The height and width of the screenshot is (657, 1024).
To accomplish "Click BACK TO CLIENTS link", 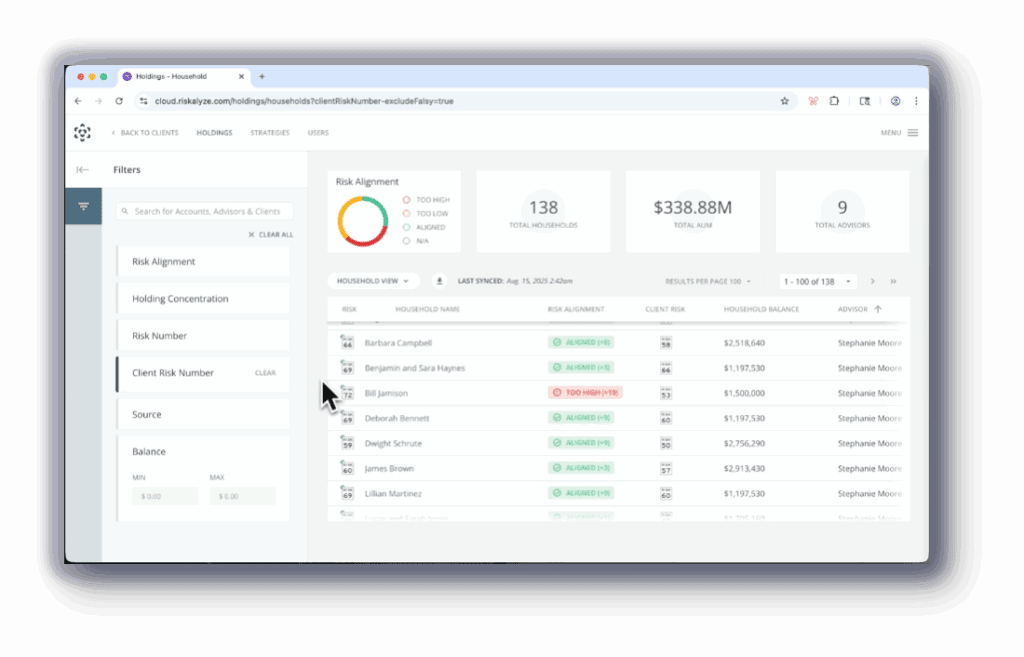I will click(145, 133).
